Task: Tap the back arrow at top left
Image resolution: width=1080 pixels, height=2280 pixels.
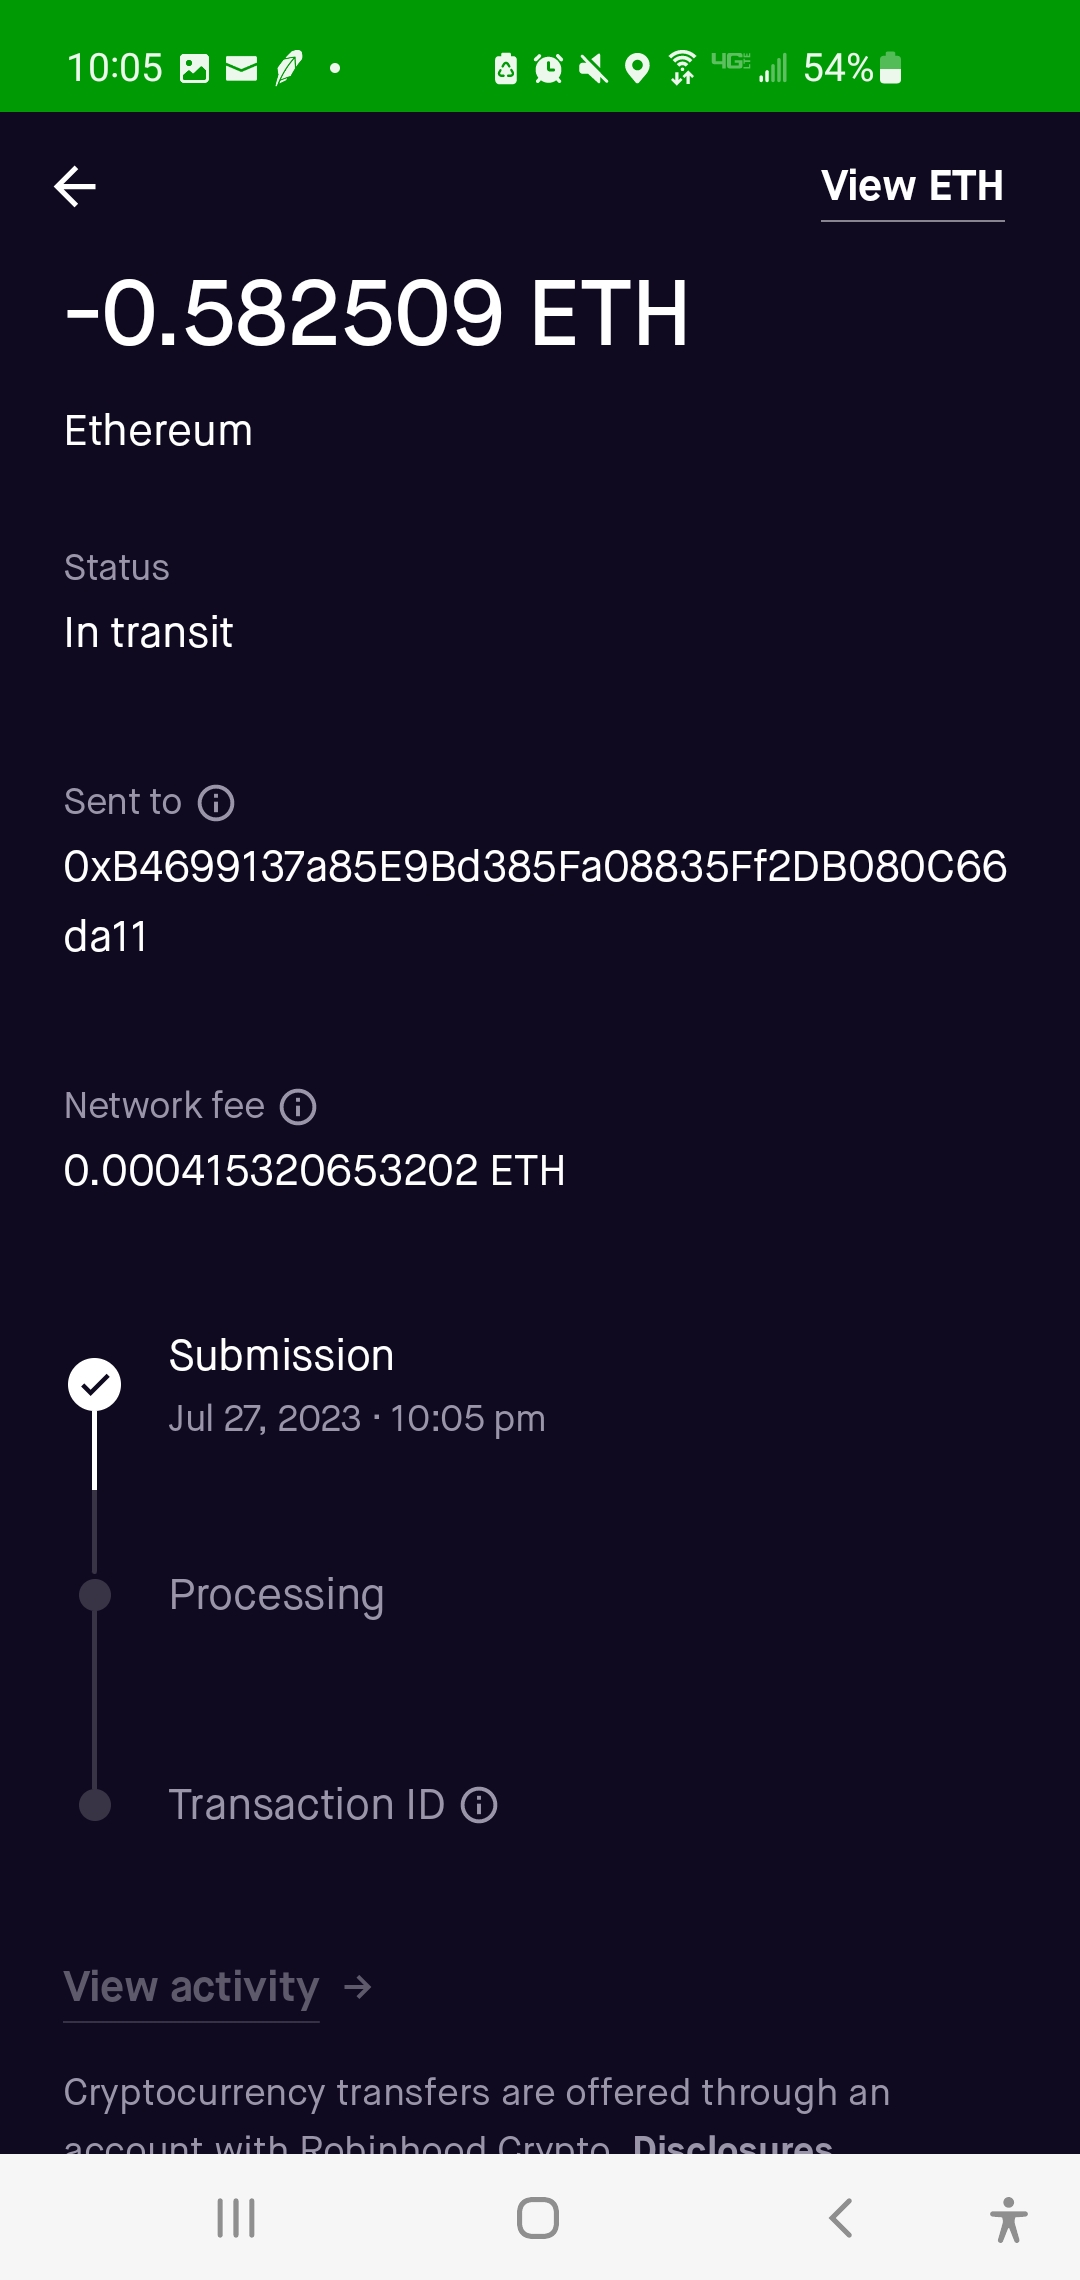Action: 75,187
